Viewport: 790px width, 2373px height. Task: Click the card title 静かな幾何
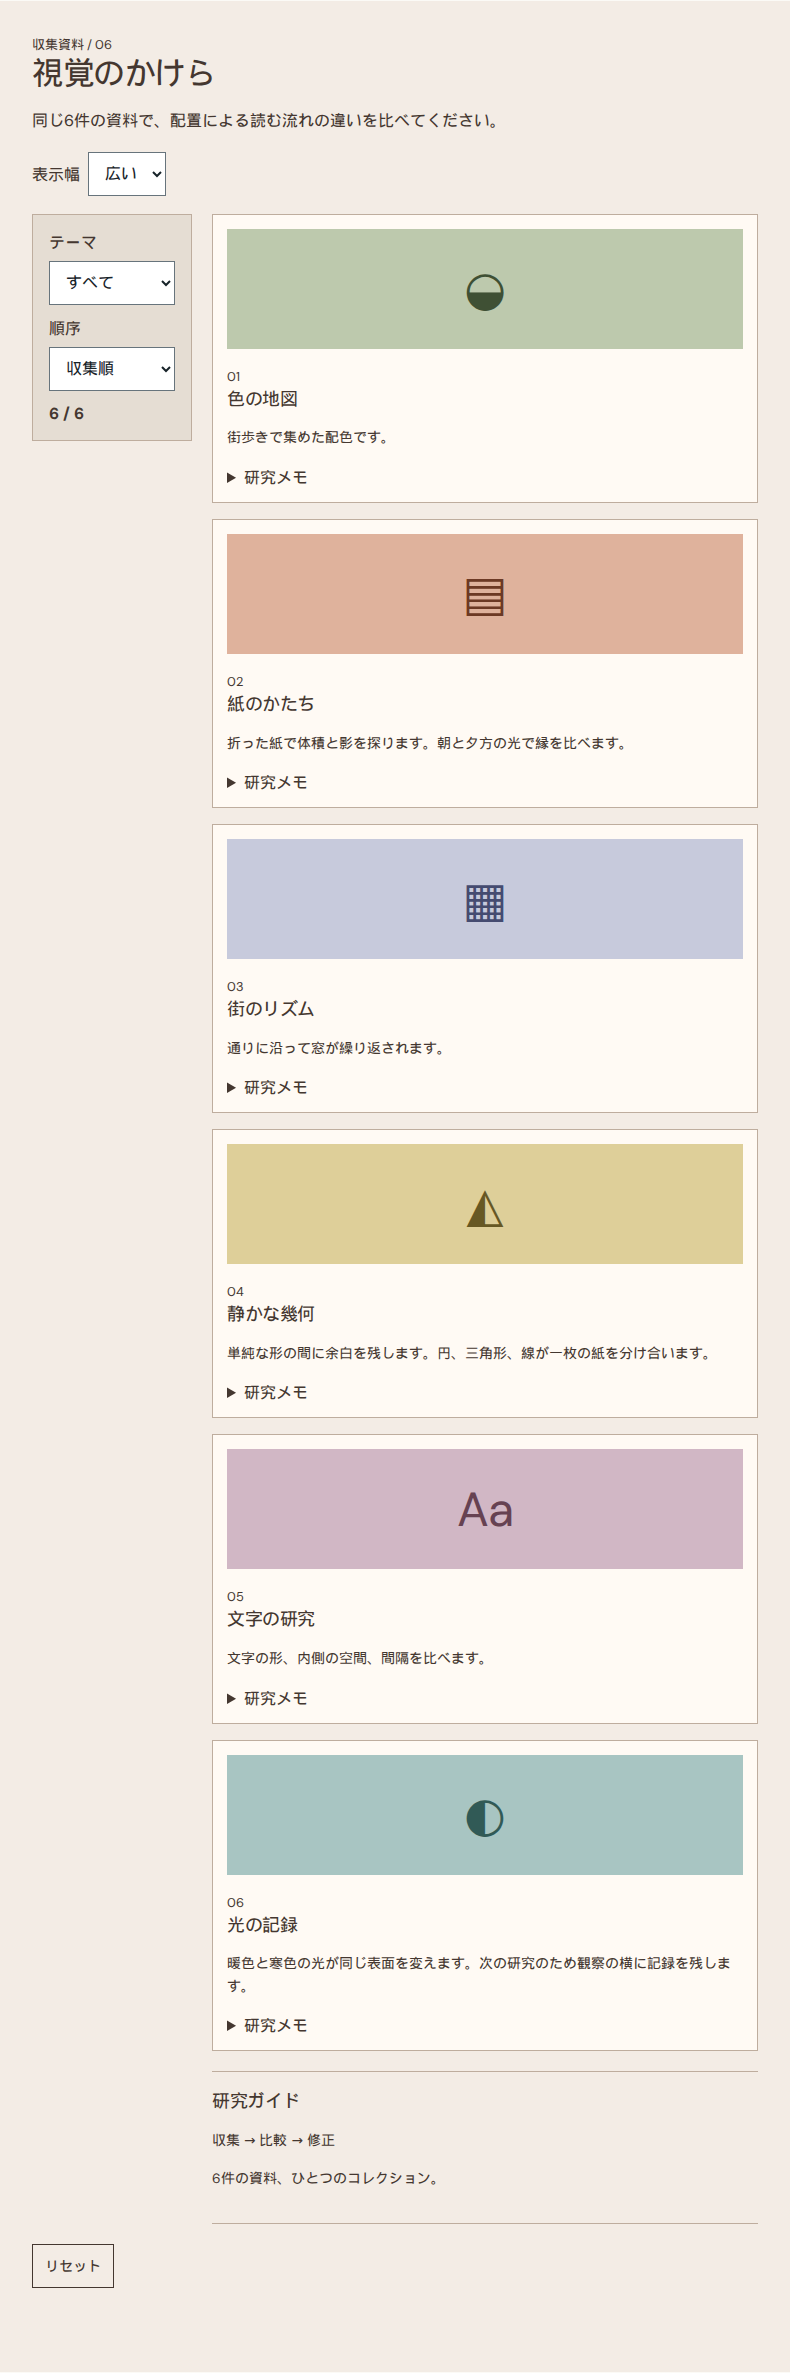pos(271,1314)
